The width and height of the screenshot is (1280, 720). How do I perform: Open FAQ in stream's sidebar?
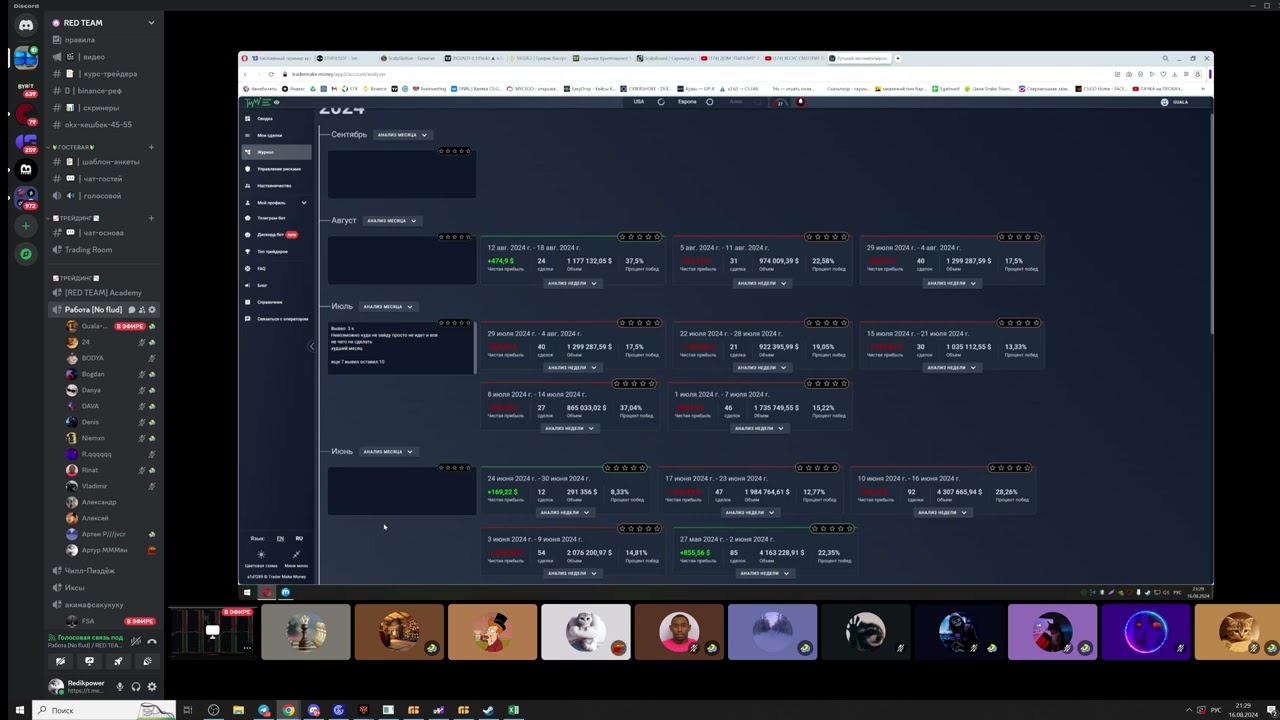[261, 268]
